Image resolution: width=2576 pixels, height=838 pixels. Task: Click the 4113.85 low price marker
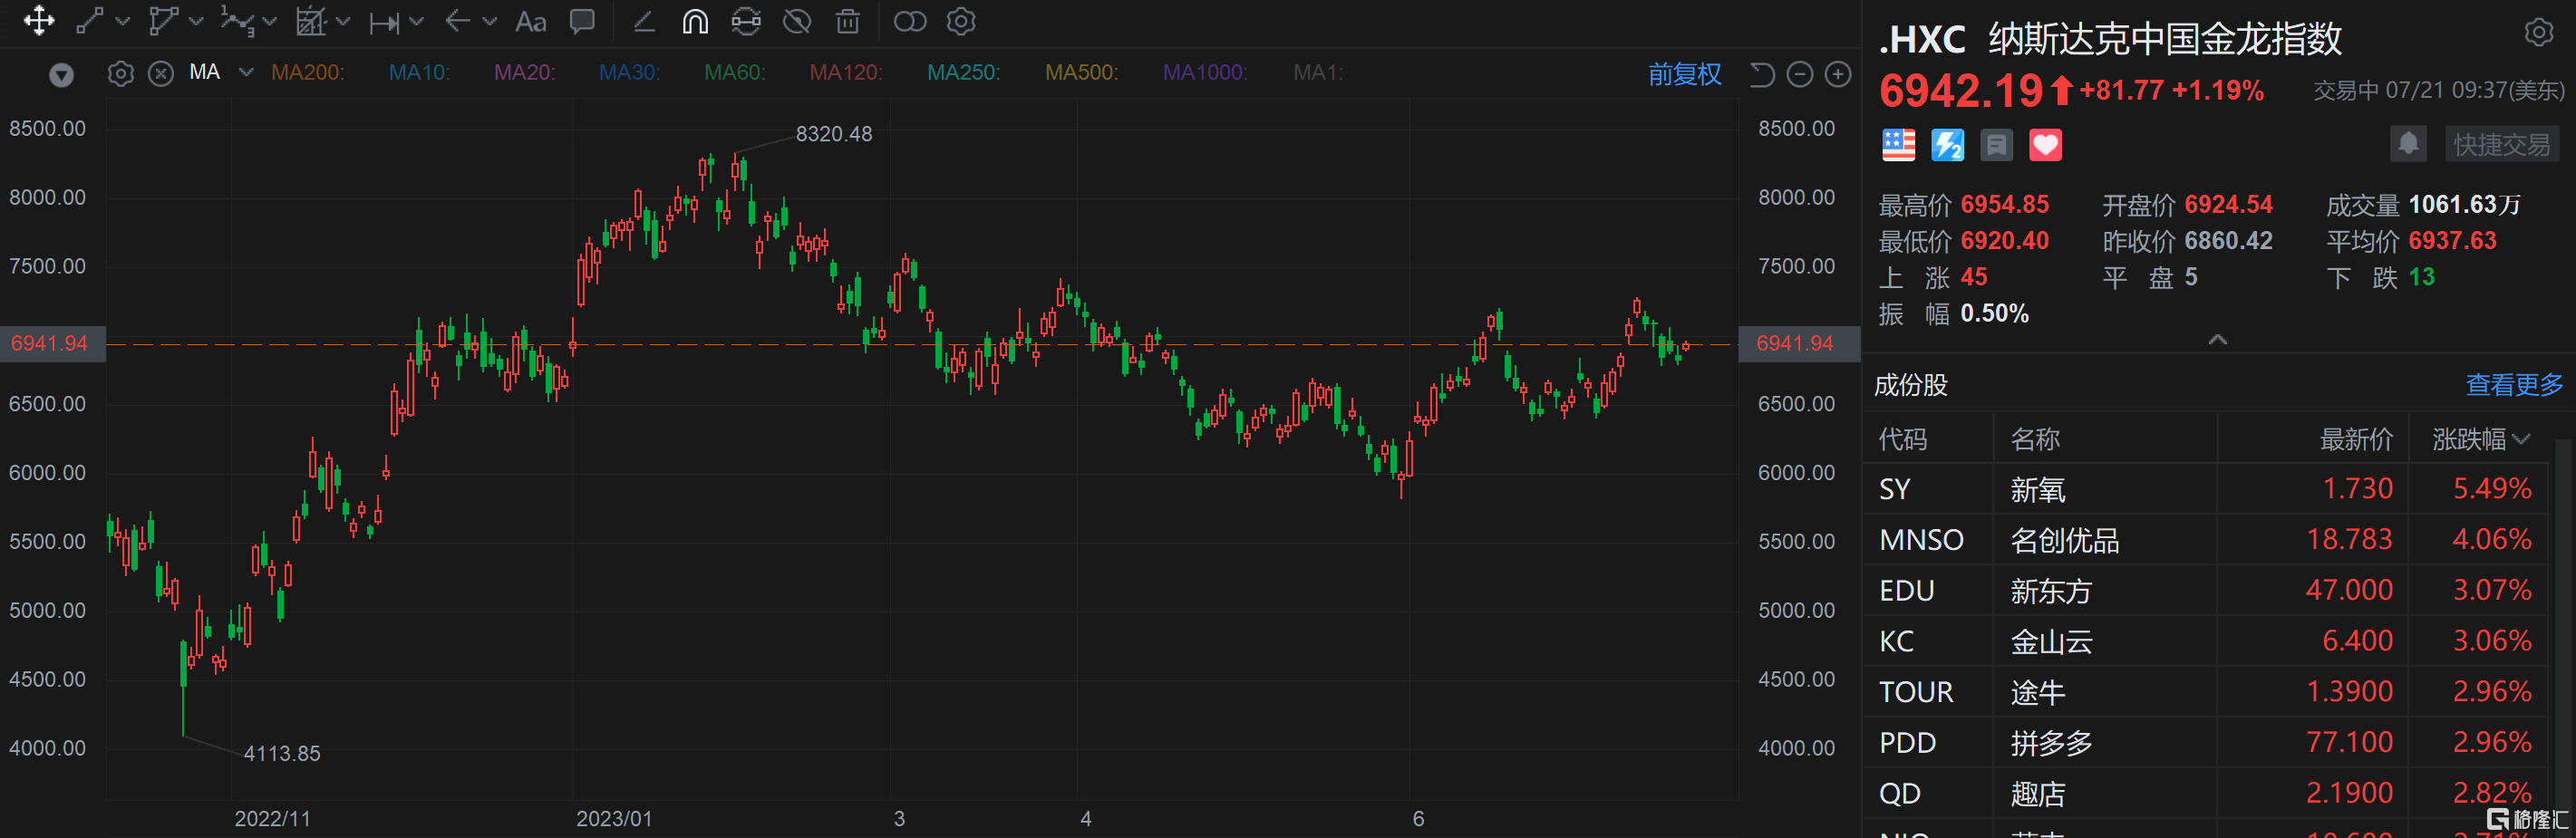282,754
